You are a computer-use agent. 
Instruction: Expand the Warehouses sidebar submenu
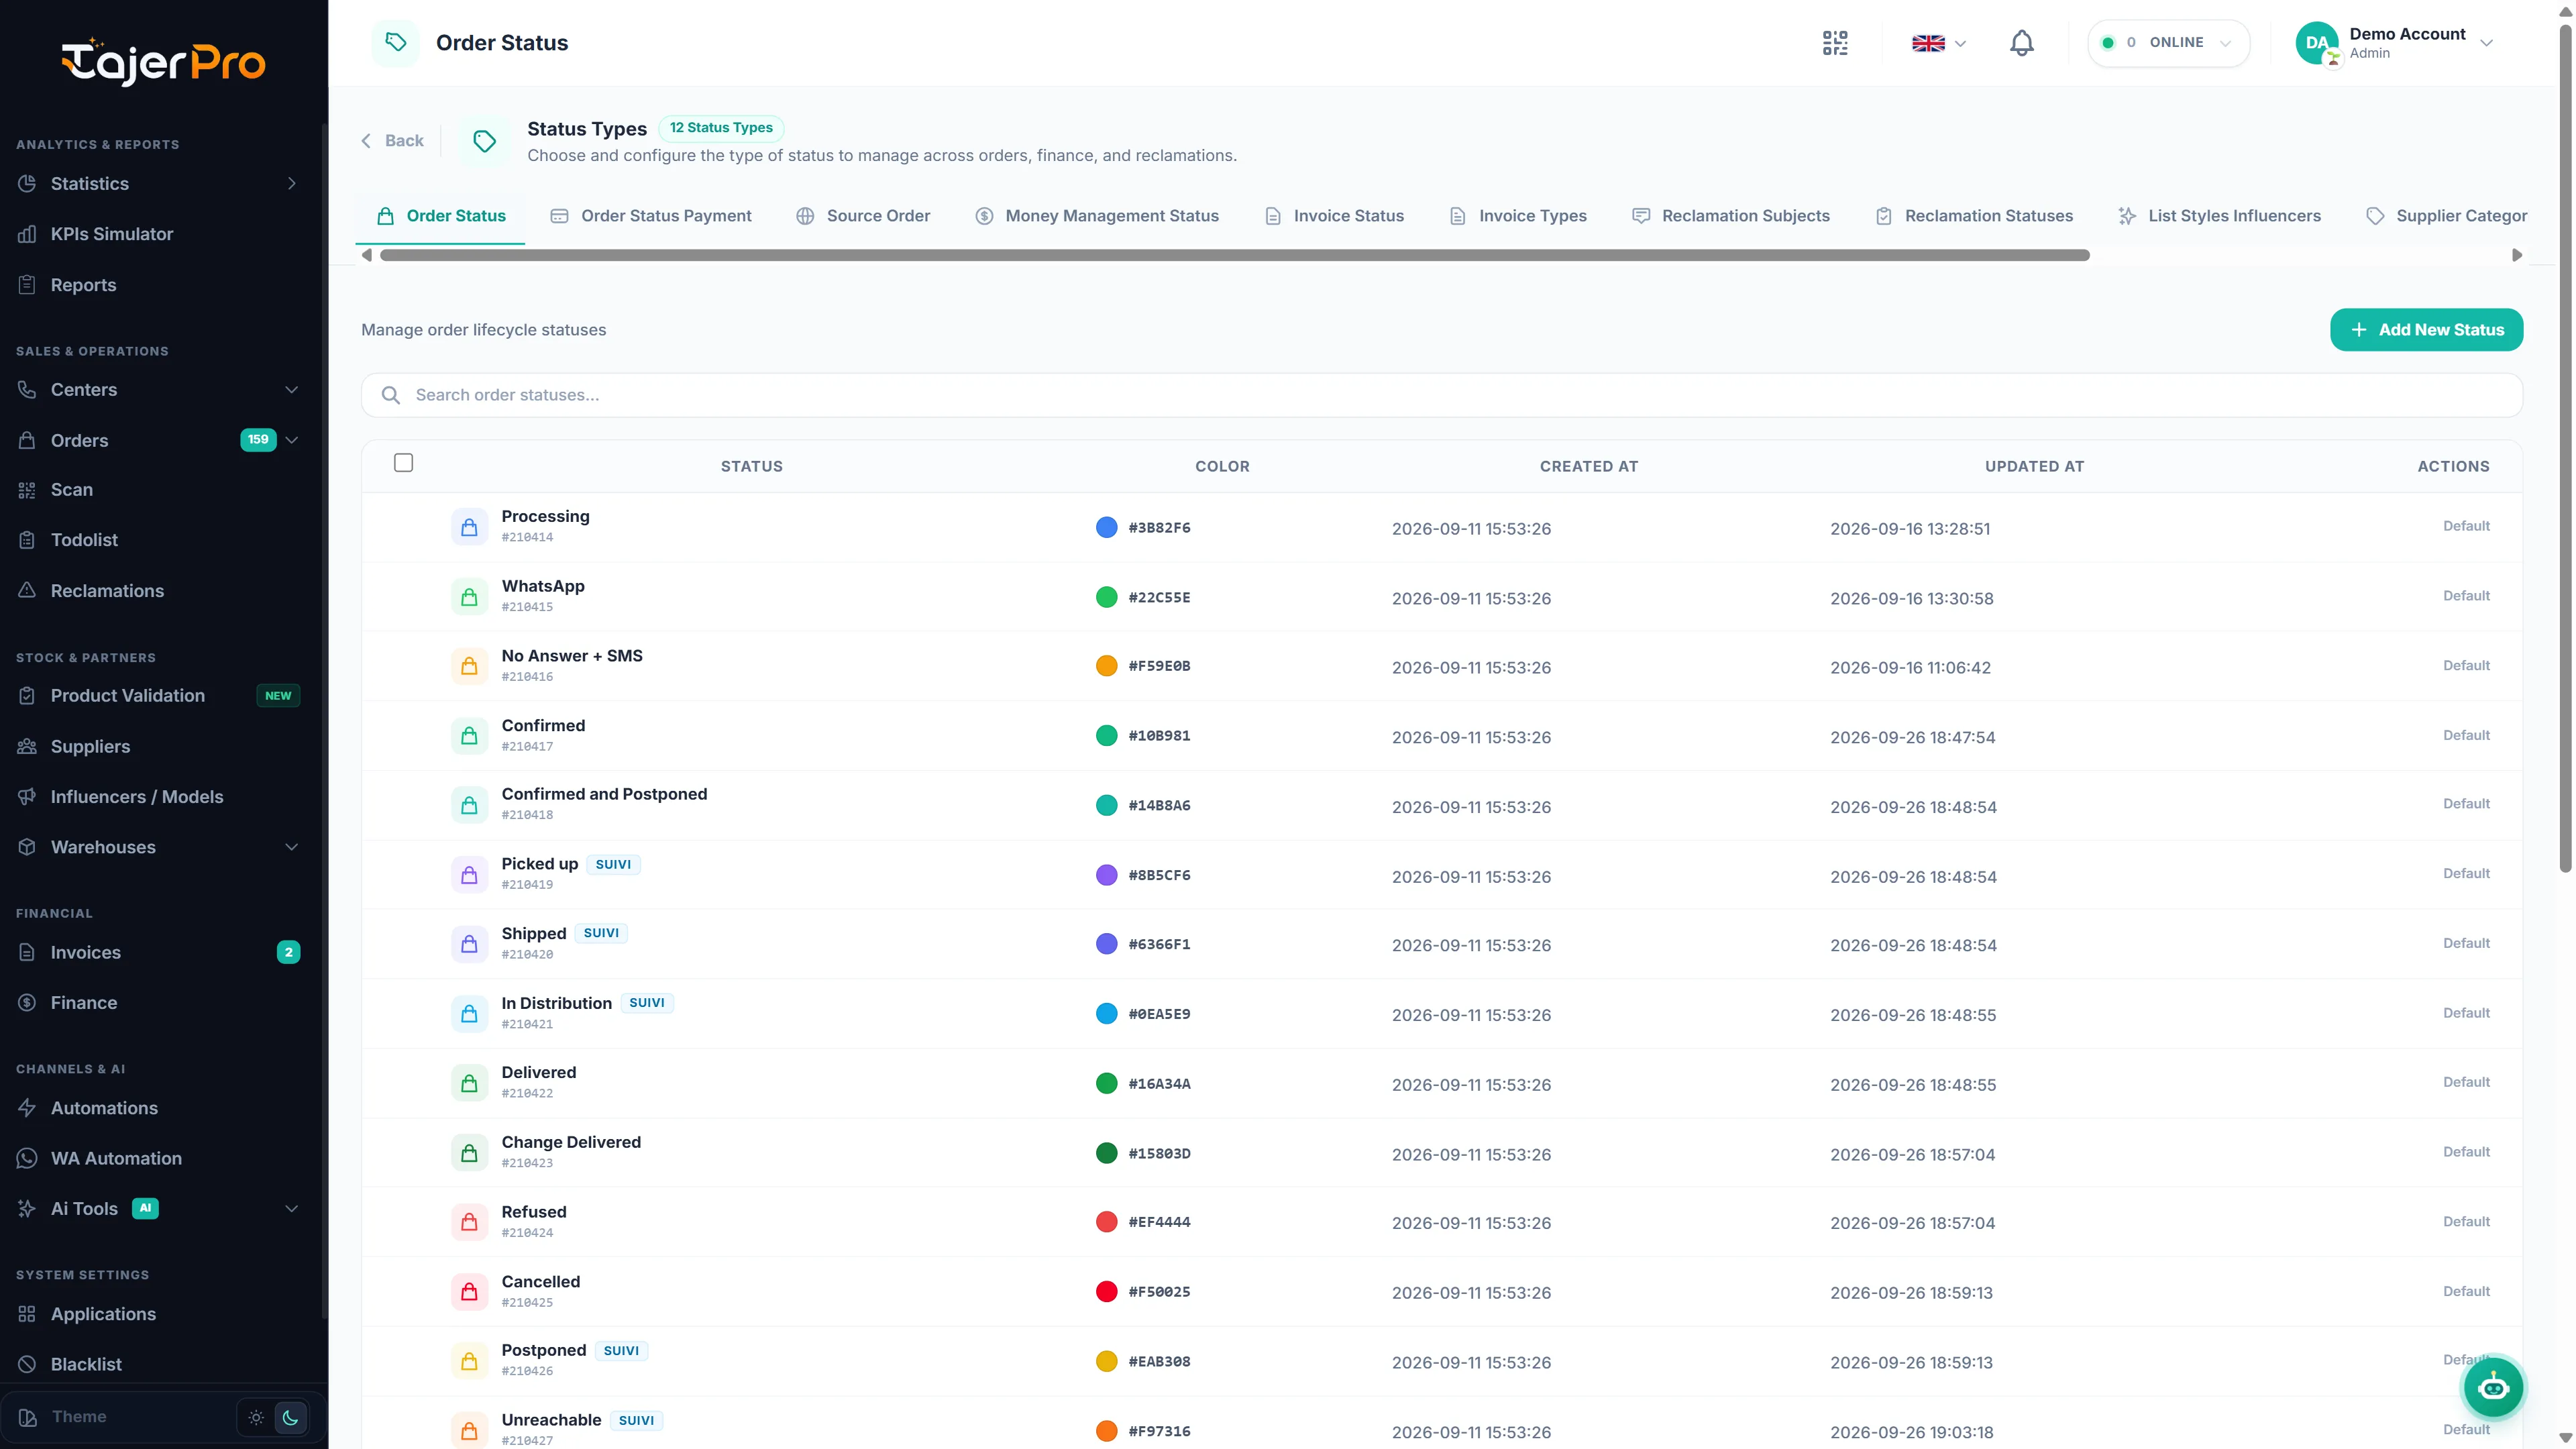point(292,847)
